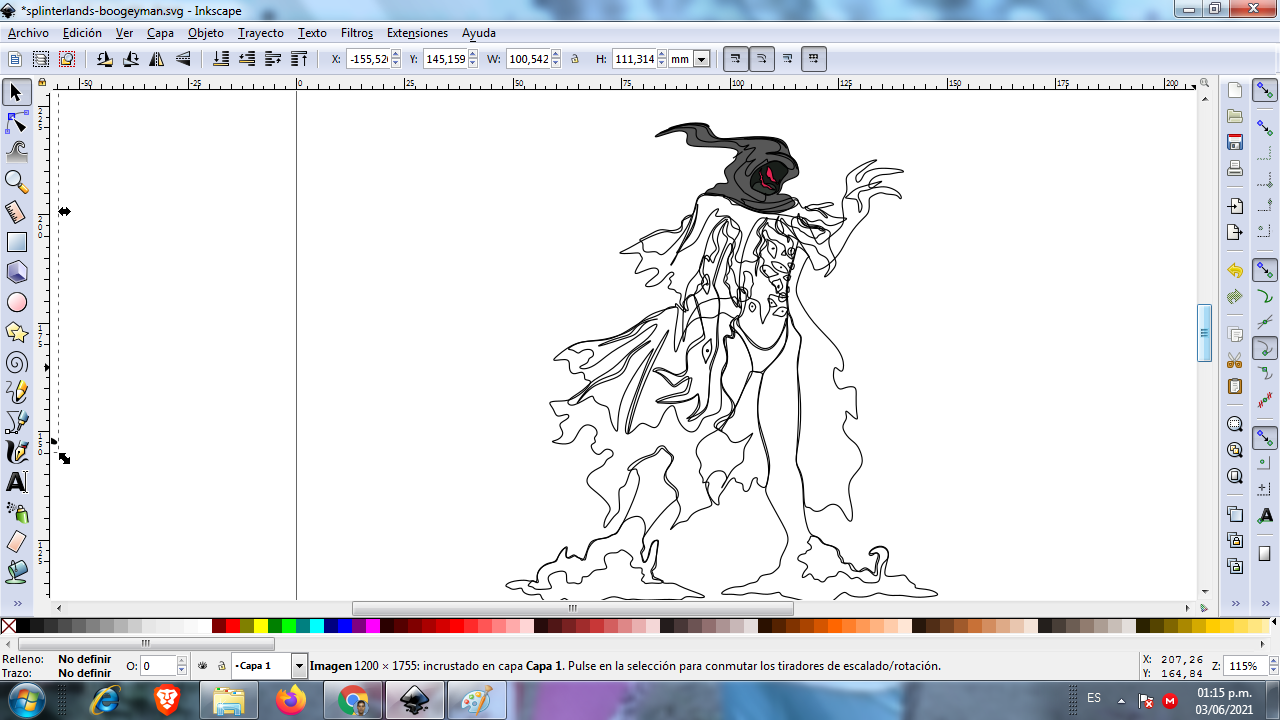Viewport: 1280px width, 720px height.
Task: Click the no-color X swatch
Action: coord(9,626)
